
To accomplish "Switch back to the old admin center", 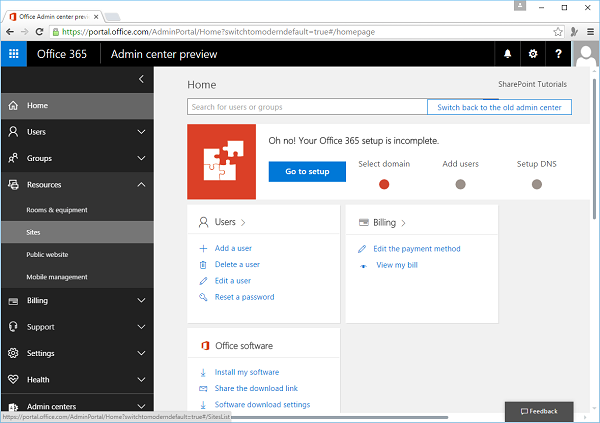I will pyautogui.click(x=499, y=107).
